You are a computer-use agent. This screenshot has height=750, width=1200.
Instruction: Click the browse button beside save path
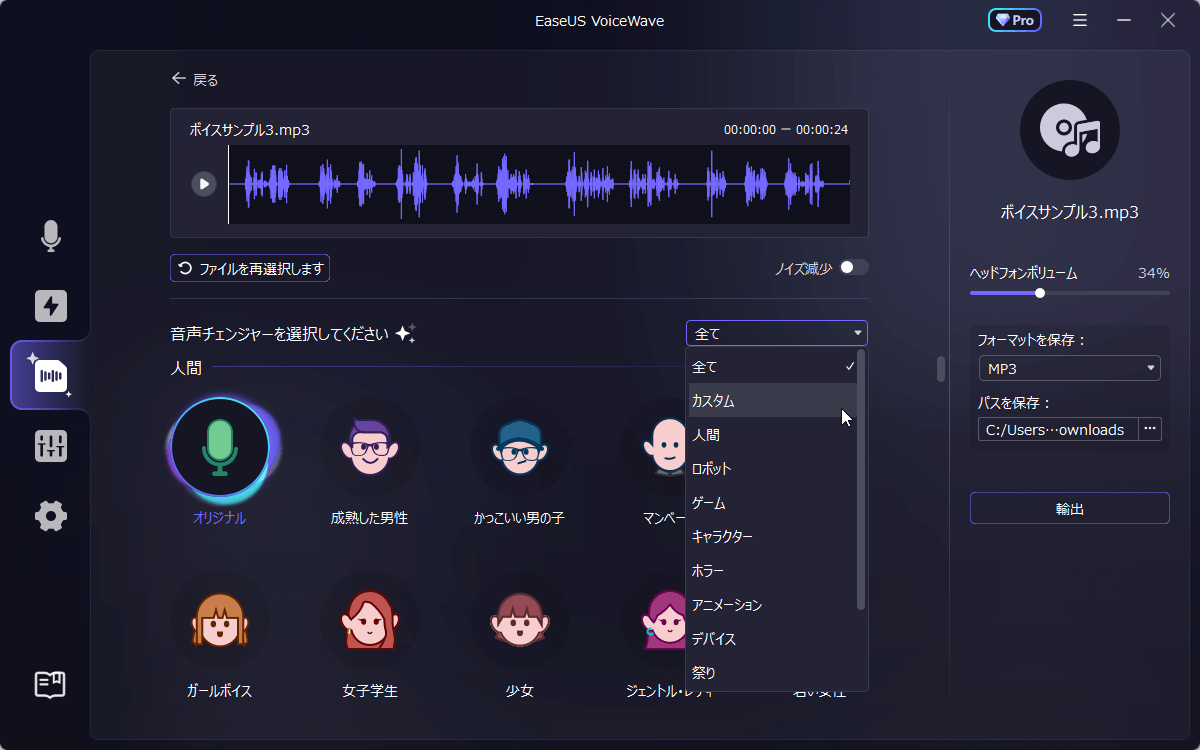click(1150, 430)
